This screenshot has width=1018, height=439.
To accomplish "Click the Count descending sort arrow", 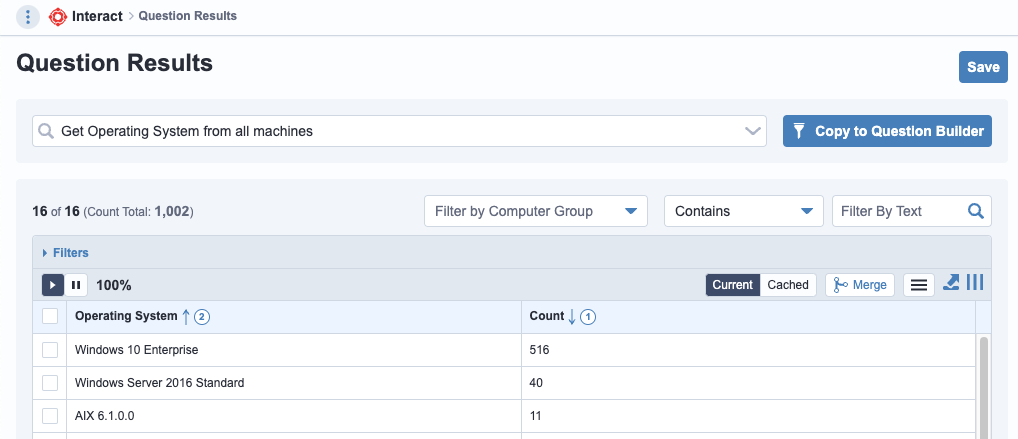I will 572,317.
